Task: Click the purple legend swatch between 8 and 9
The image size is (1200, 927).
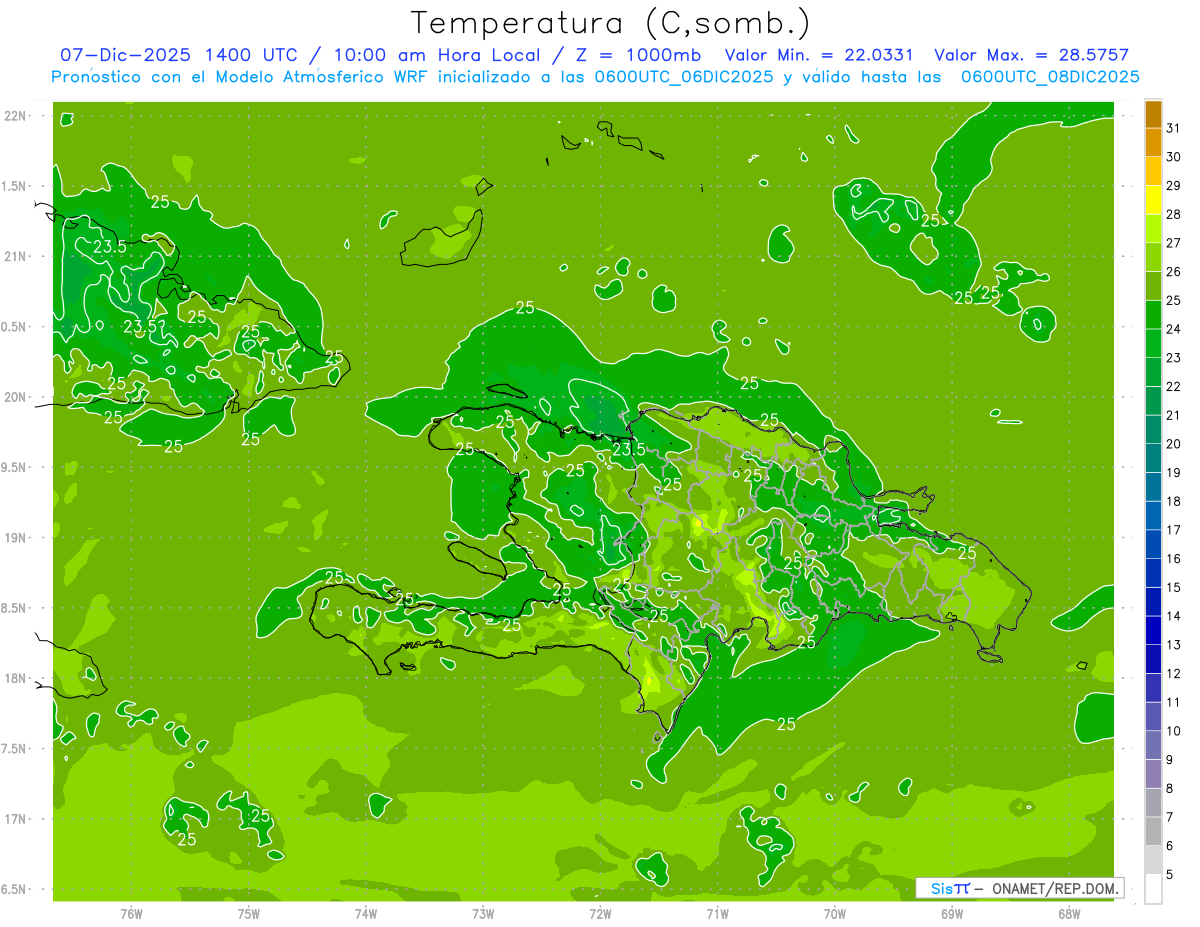Action: (x=1153, y=774)
